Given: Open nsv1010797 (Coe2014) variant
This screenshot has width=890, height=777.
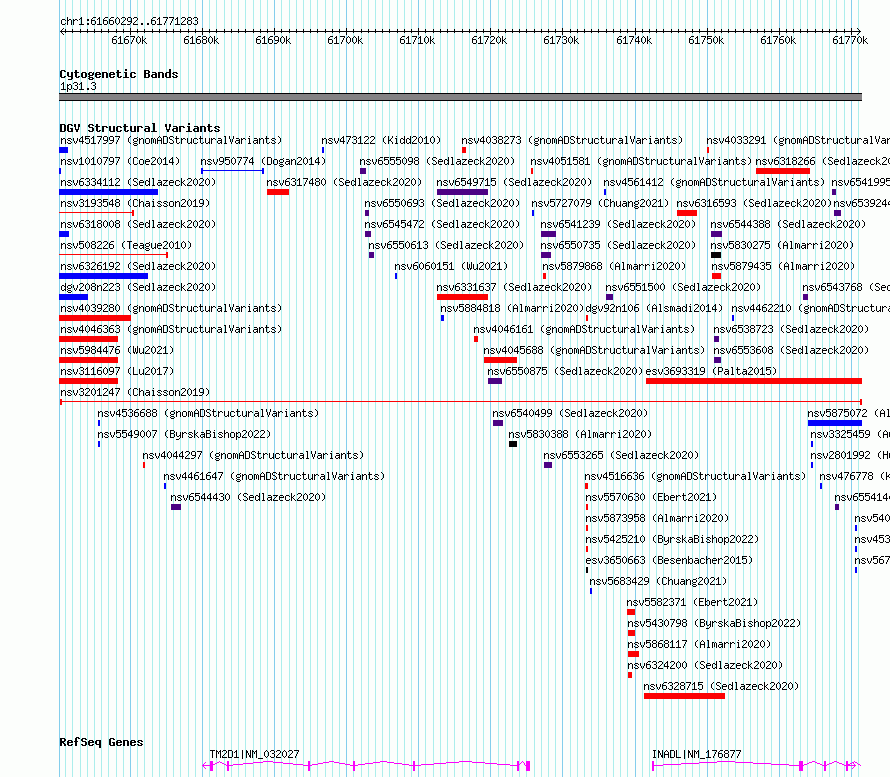Looking at the screenshot, I should point(120,161).
